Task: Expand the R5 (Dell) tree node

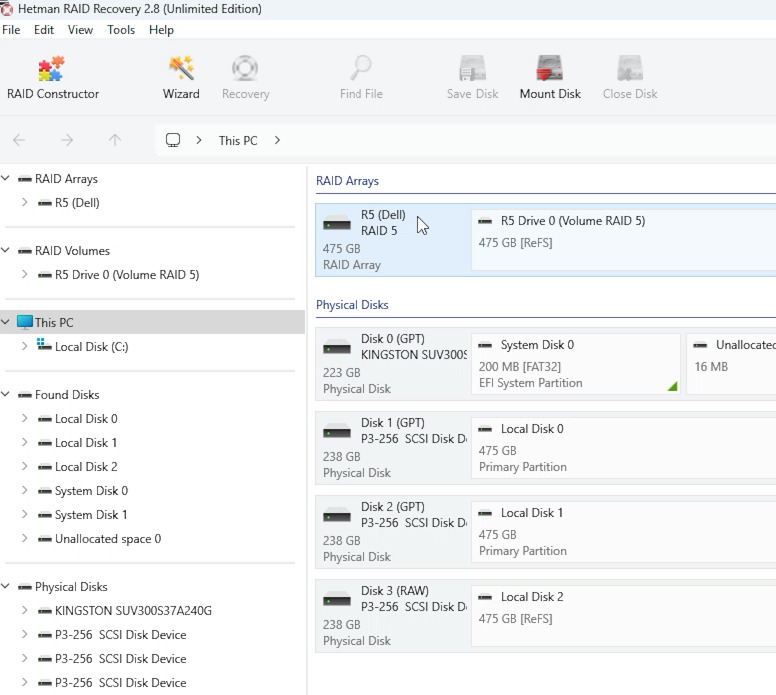Action: coord(24,202)
